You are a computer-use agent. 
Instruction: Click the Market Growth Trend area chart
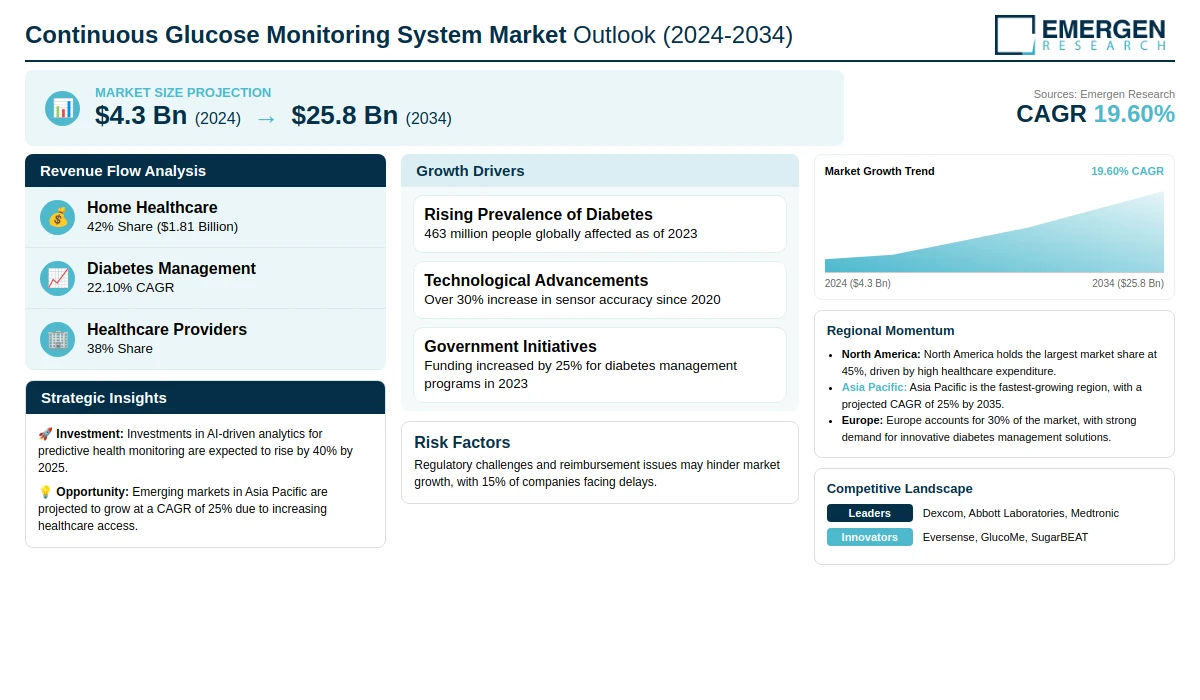pyautogui.click(x=994, y=235)
